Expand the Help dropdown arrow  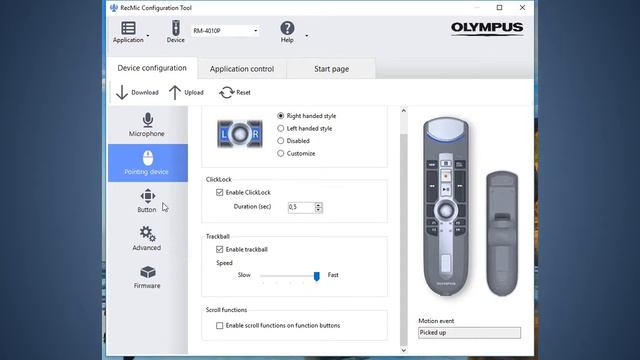307,36
